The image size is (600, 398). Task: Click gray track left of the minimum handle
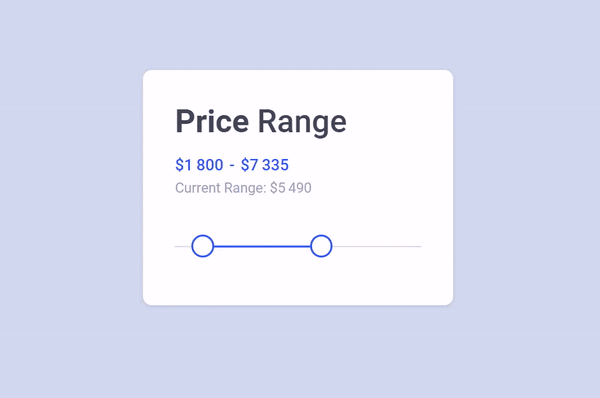coord(183,246)
